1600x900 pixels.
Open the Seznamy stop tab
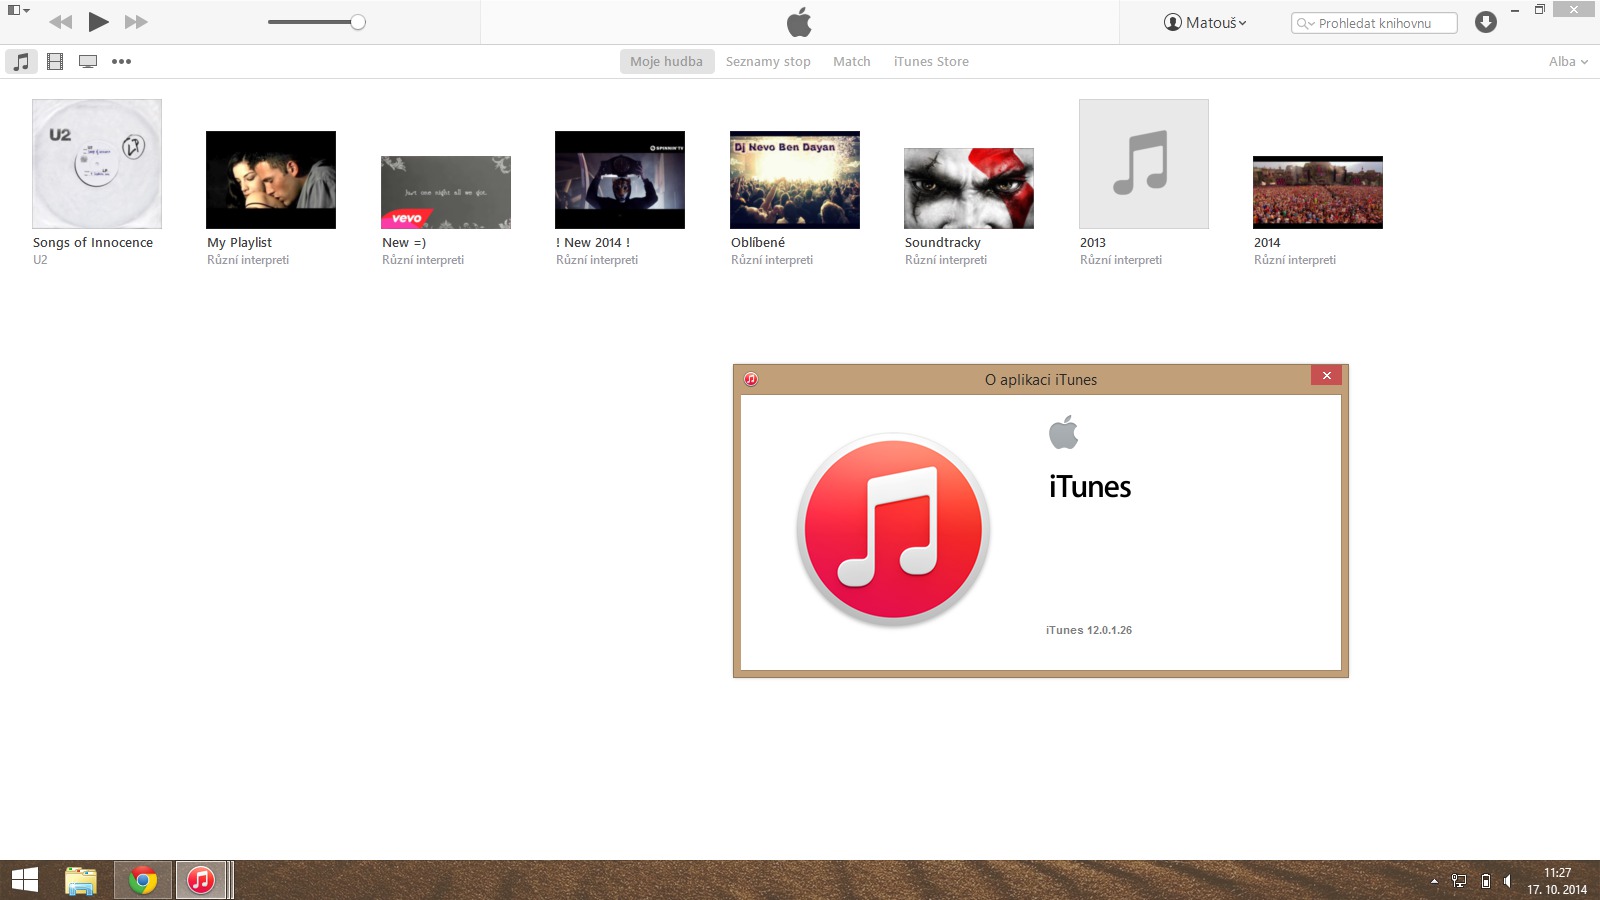coord(768,61)
